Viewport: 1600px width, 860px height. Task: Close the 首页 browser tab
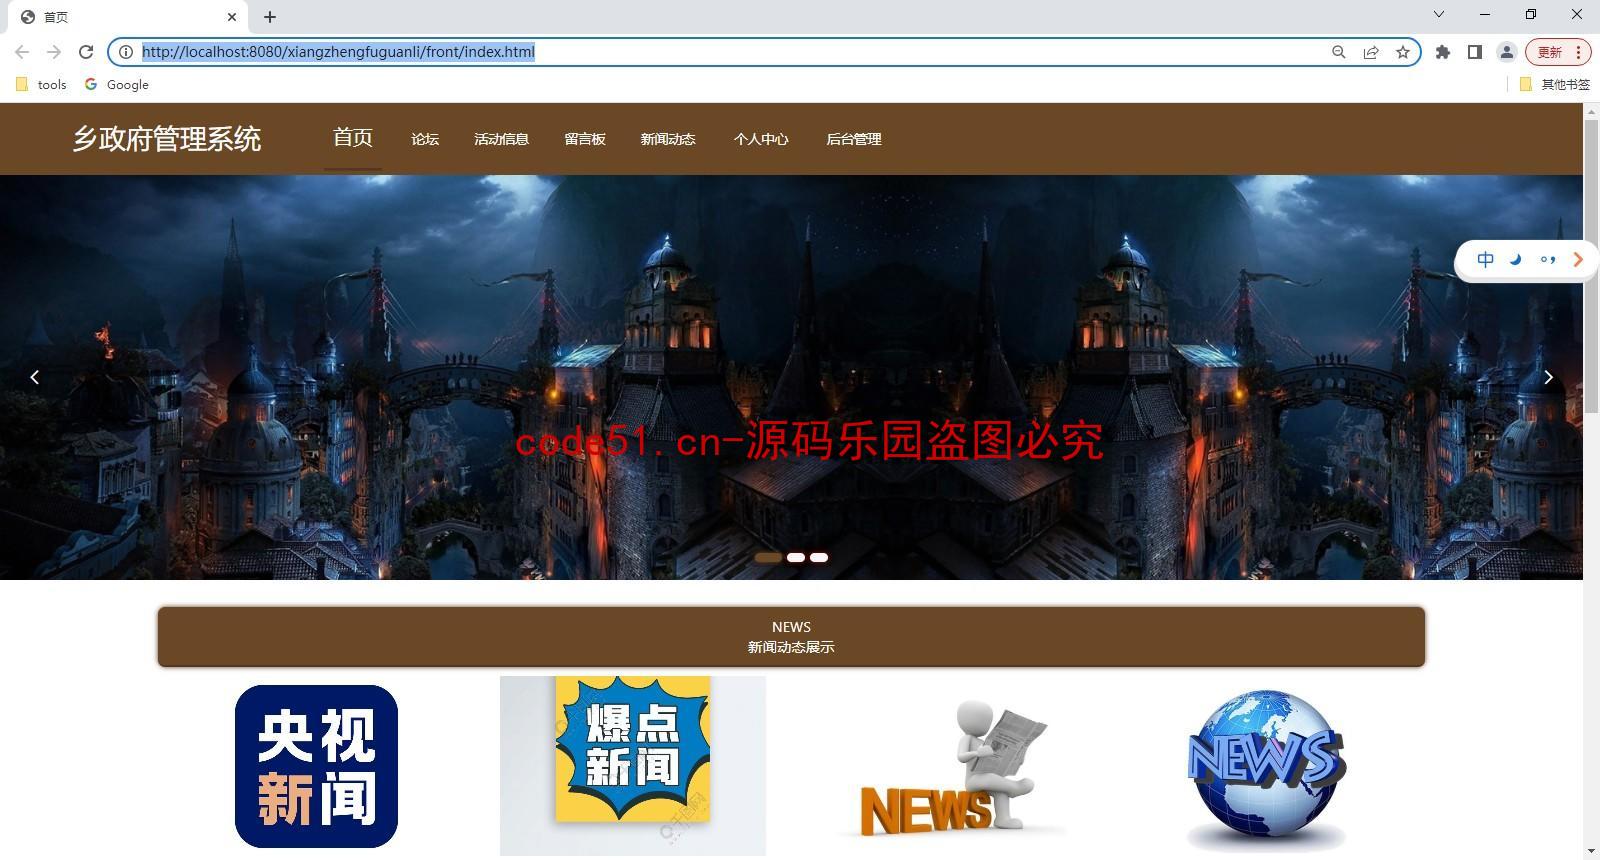coord(232,17)
